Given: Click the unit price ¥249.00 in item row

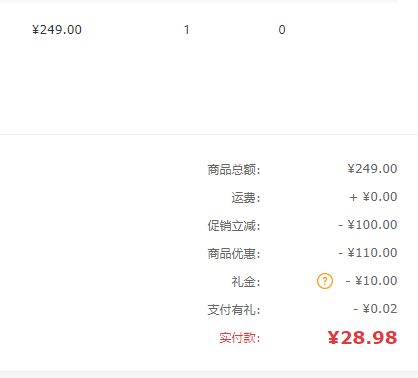Looking at the screenshot, I should (57, 30).
